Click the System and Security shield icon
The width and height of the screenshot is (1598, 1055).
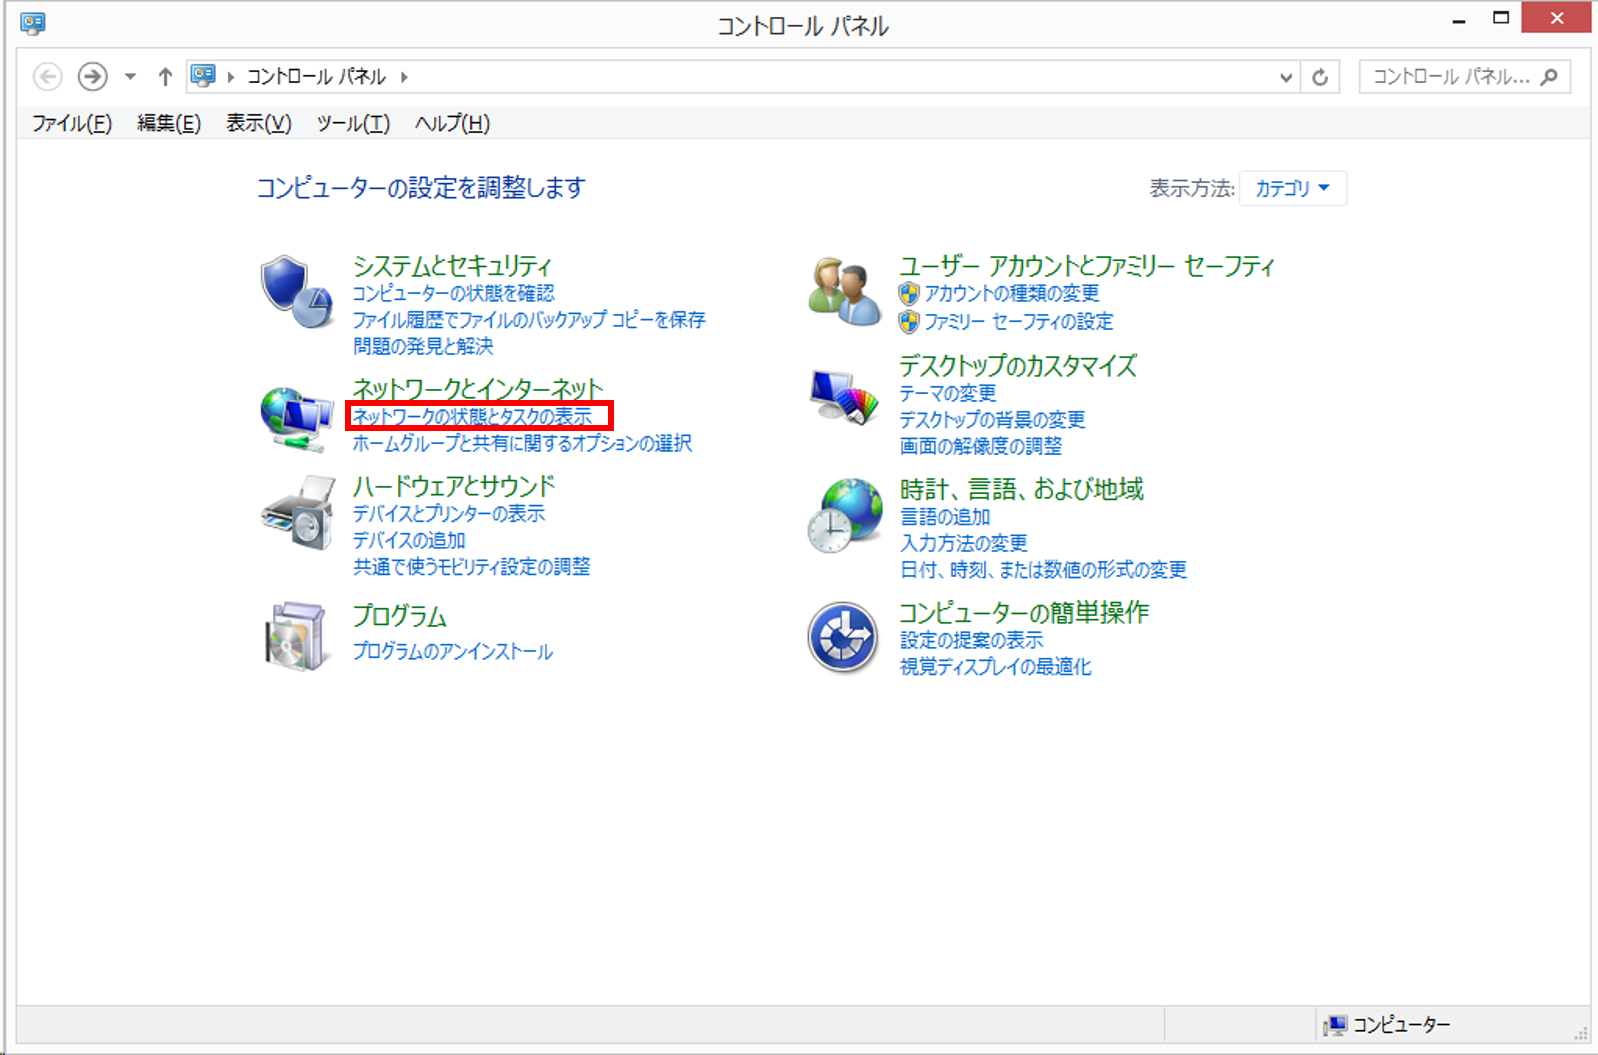tap(296, 291)
